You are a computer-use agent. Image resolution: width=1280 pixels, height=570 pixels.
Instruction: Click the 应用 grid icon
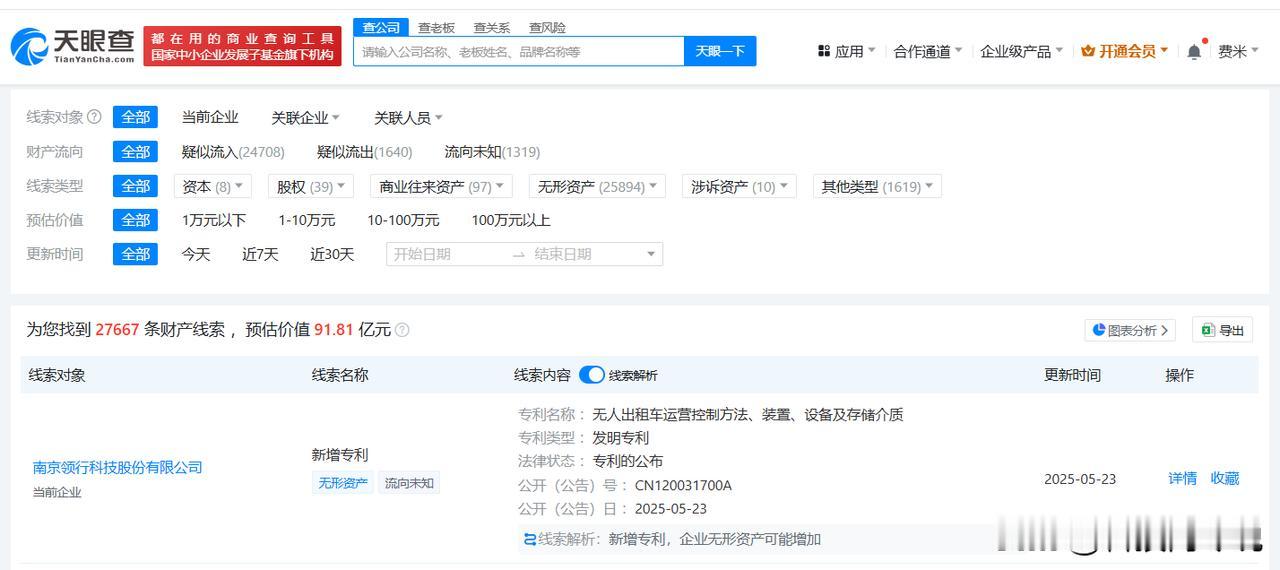click(824, 51)
